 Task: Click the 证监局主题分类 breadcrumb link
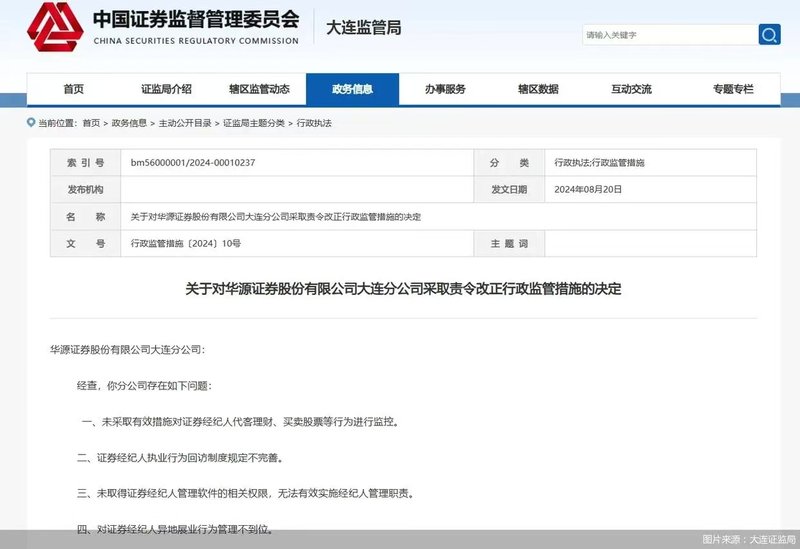click(254, 123)
